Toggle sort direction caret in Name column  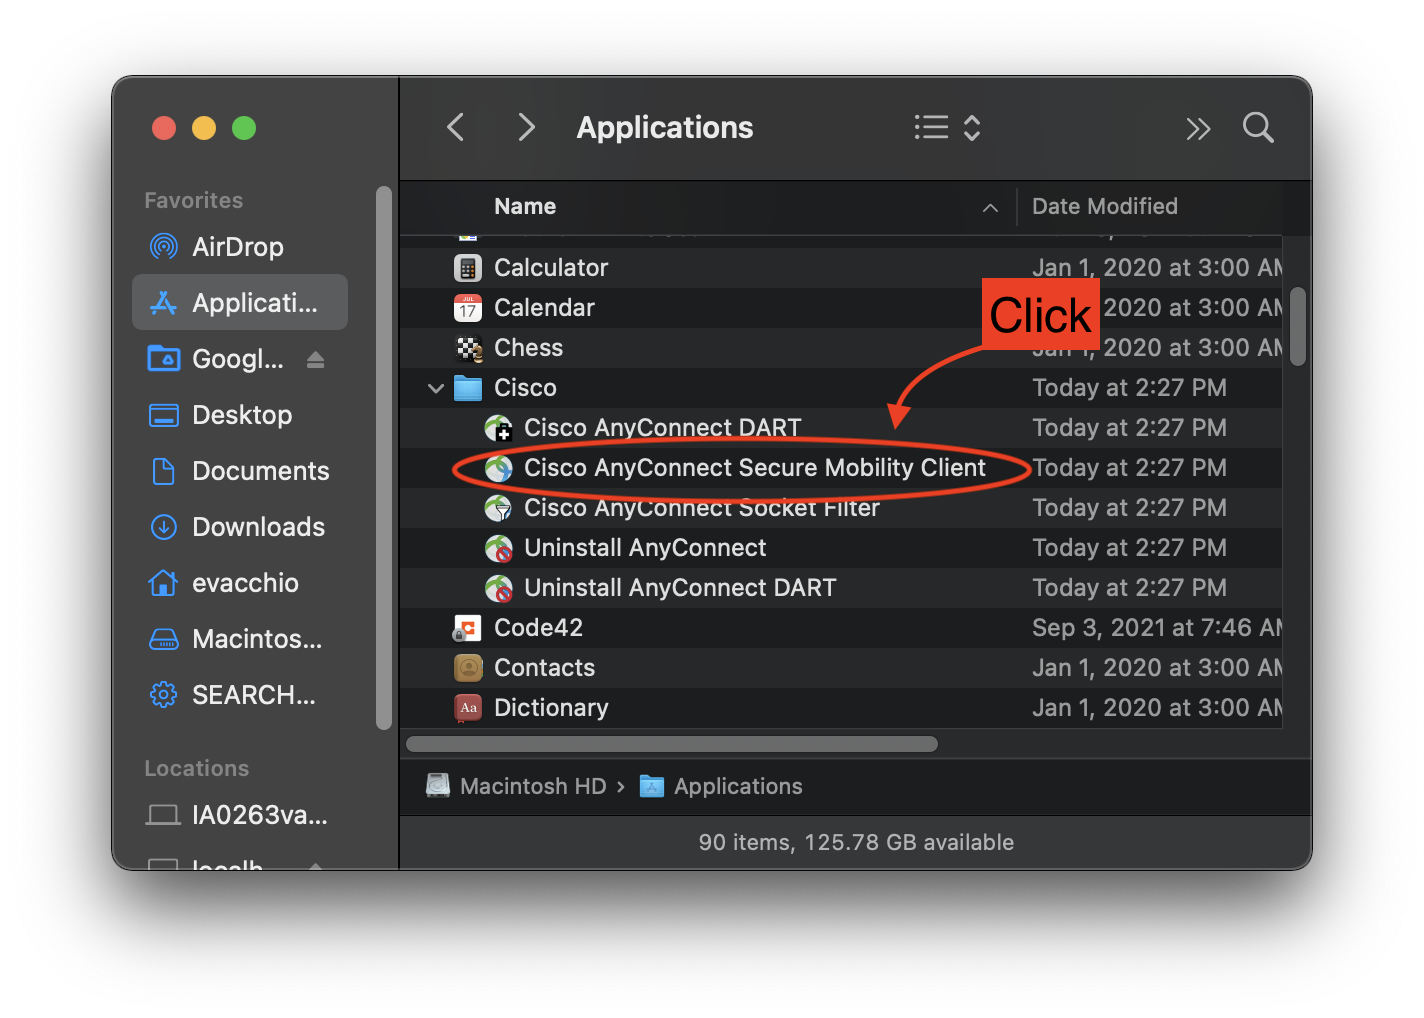pos(990,208)
